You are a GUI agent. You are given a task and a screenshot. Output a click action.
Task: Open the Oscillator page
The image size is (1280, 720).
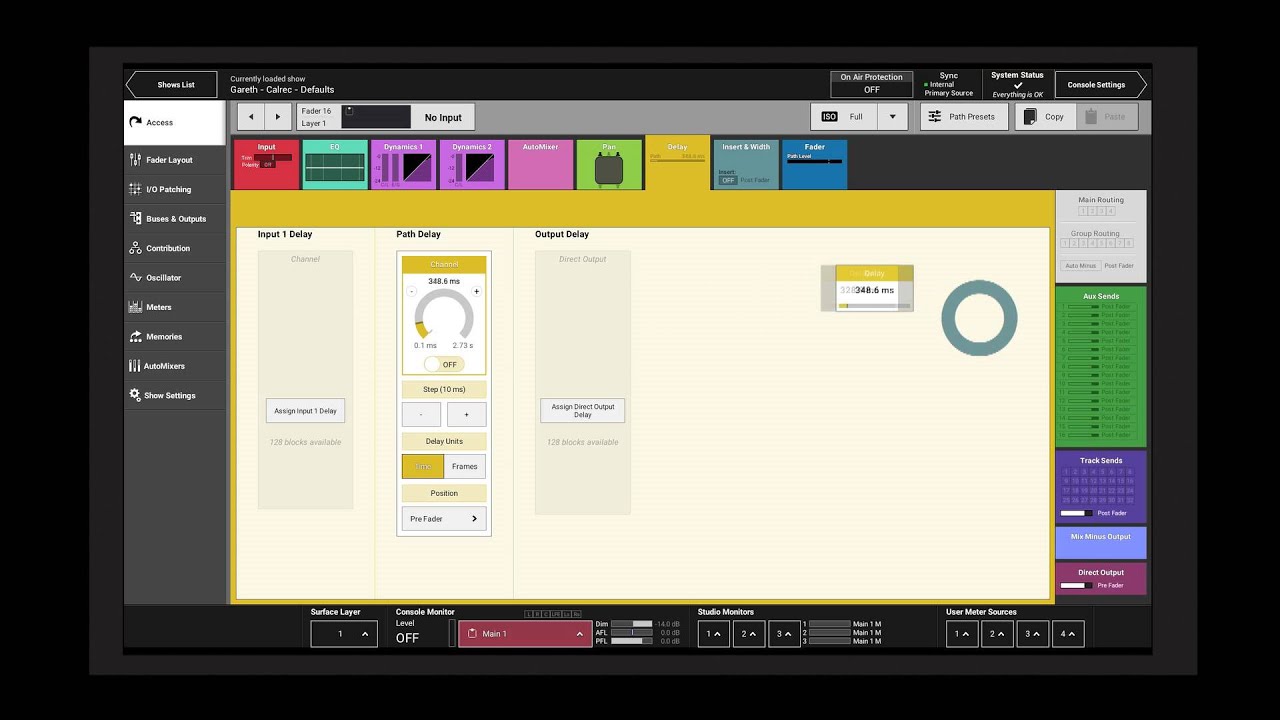(x=175, y=278)
